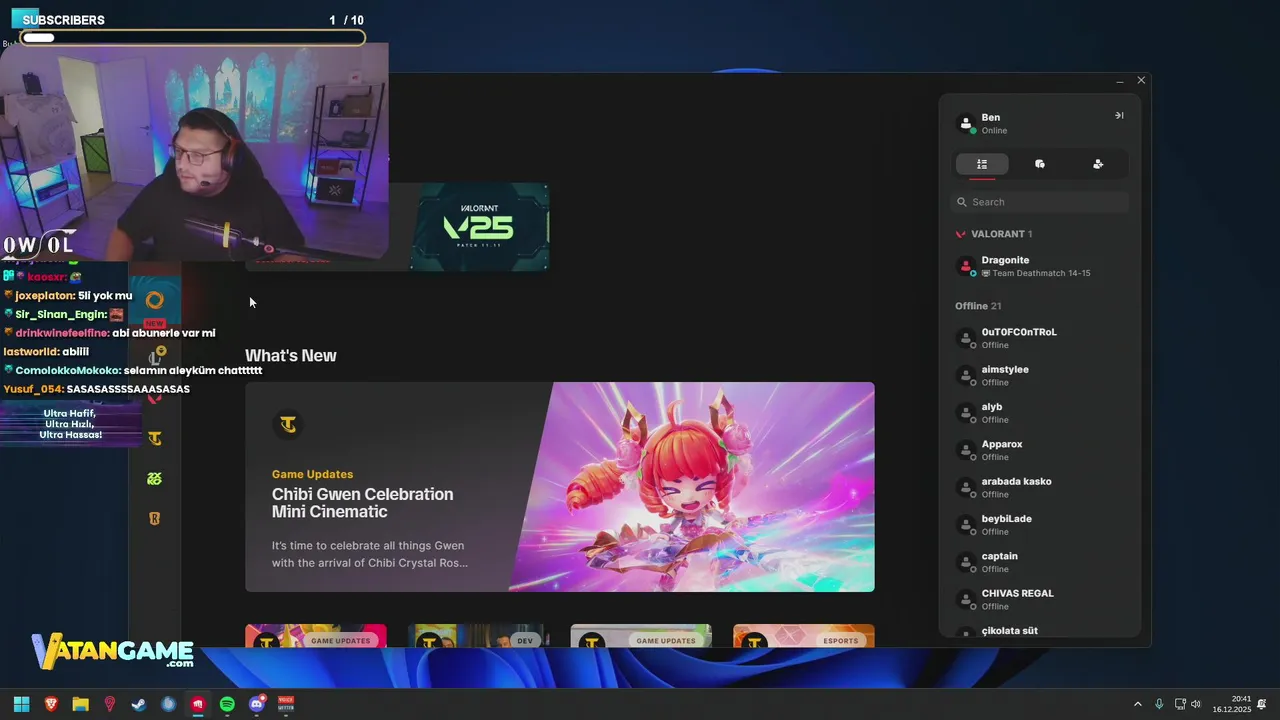Open the Windows Start menu
This screenshot has width=1280, height=720.
pos(21,704)
